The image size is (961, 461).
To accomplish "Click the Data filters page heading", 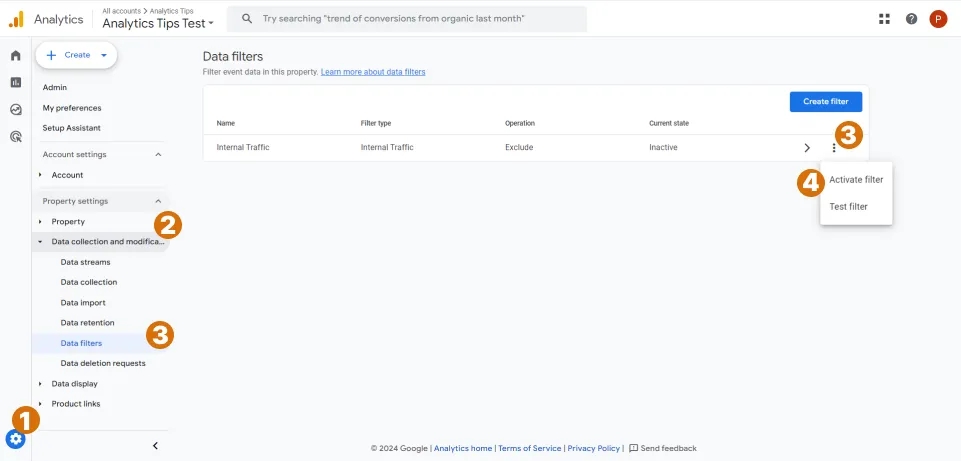I will 233,56.
